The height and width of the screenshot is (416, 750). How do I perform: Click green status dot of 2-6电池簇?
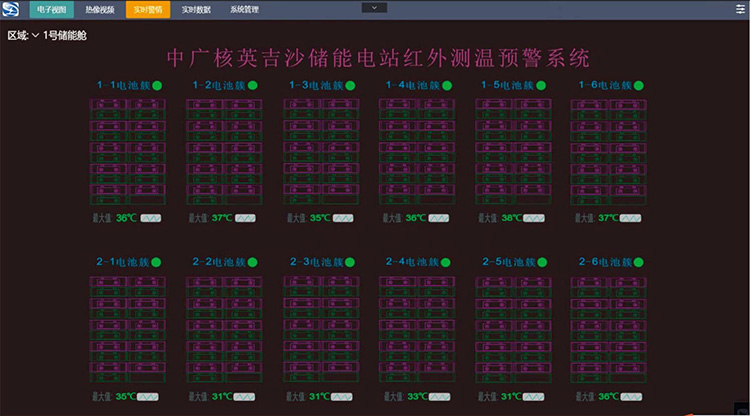[639, 263]
